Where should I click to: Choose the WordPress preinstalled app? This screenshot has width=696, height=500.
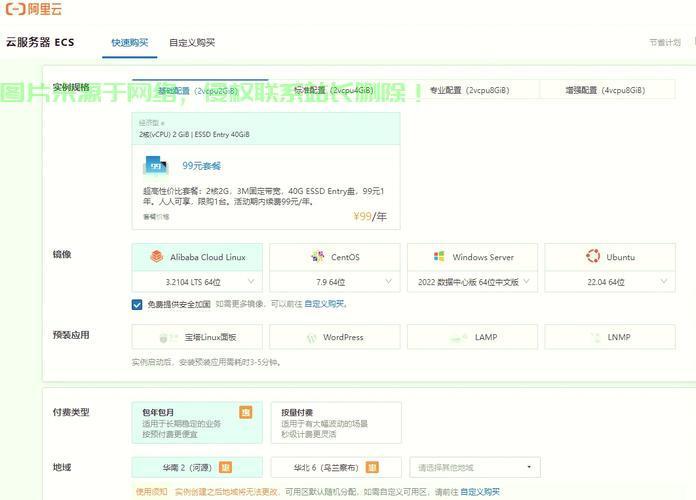(x=335, y=337)
